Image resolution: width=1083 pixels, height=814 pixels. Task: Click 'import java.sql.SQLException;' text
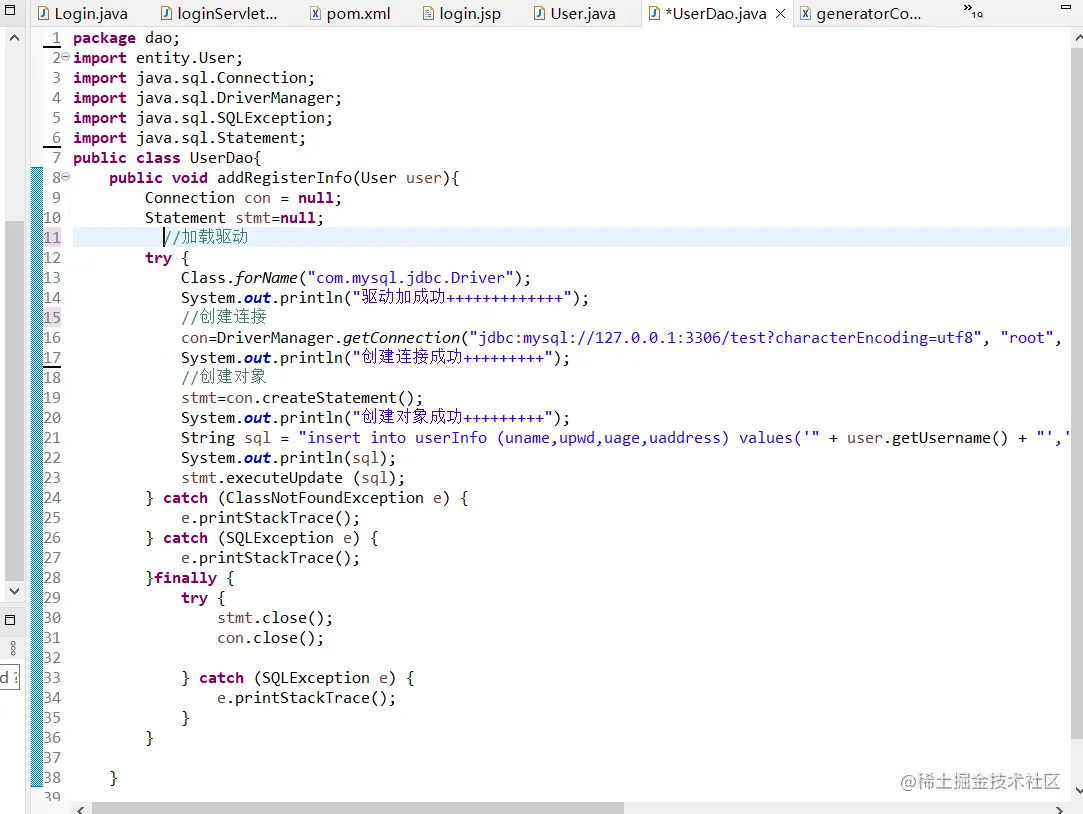202,118
